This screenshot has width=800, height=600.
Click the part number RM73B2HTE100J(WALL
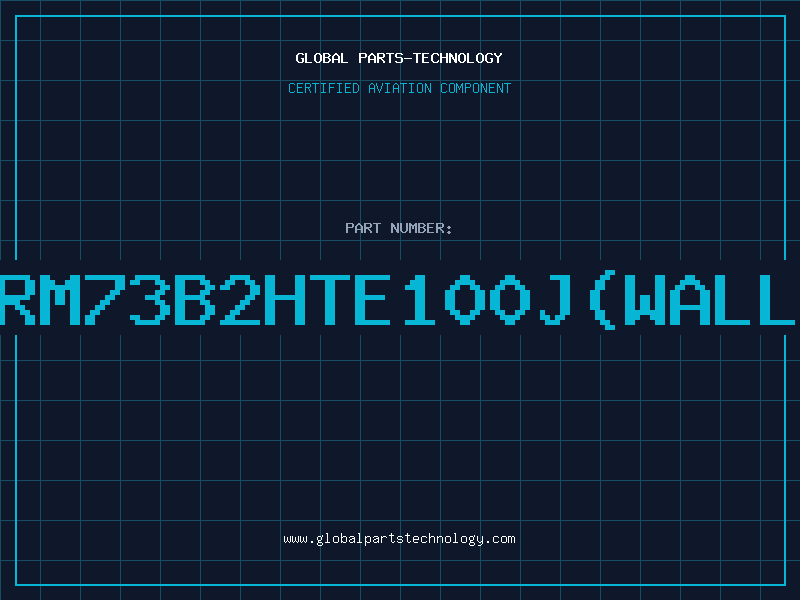398,301
